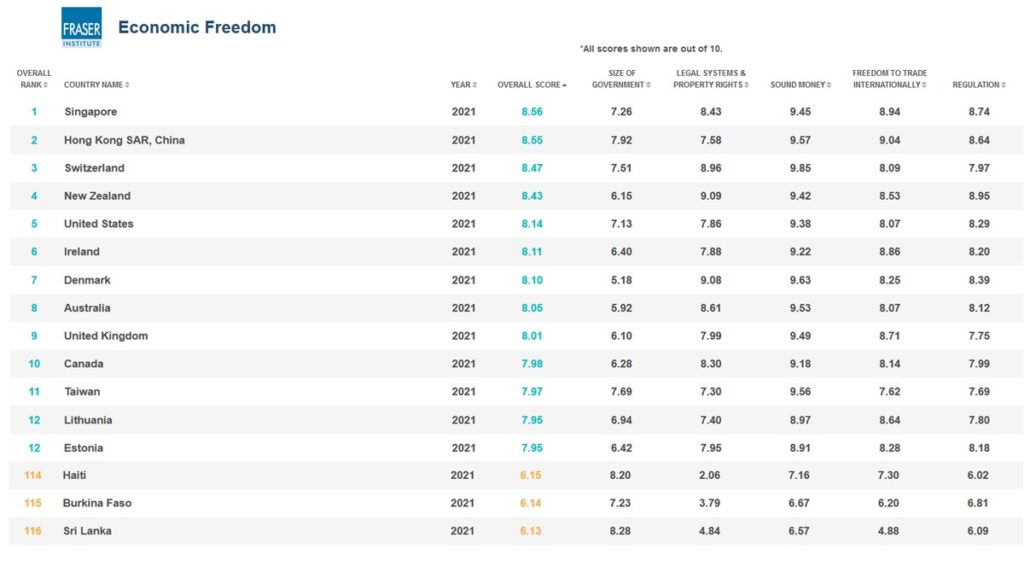Click the Economic Freedom page title
Image resolution: width=1024 pixels, height=578 pixels.
(x=197, y=27)
